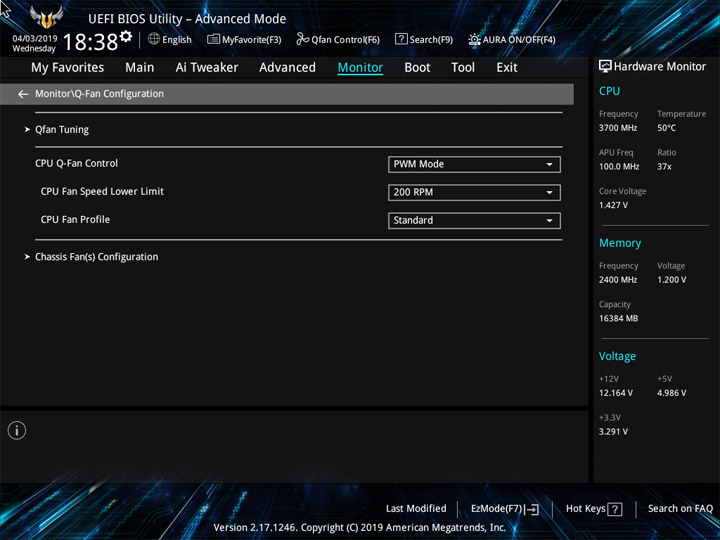Image resolution: width=720 pixels, height=540 pixels.
Task: Launch Qfan Control(F6) fan icon
Action: 302,39
